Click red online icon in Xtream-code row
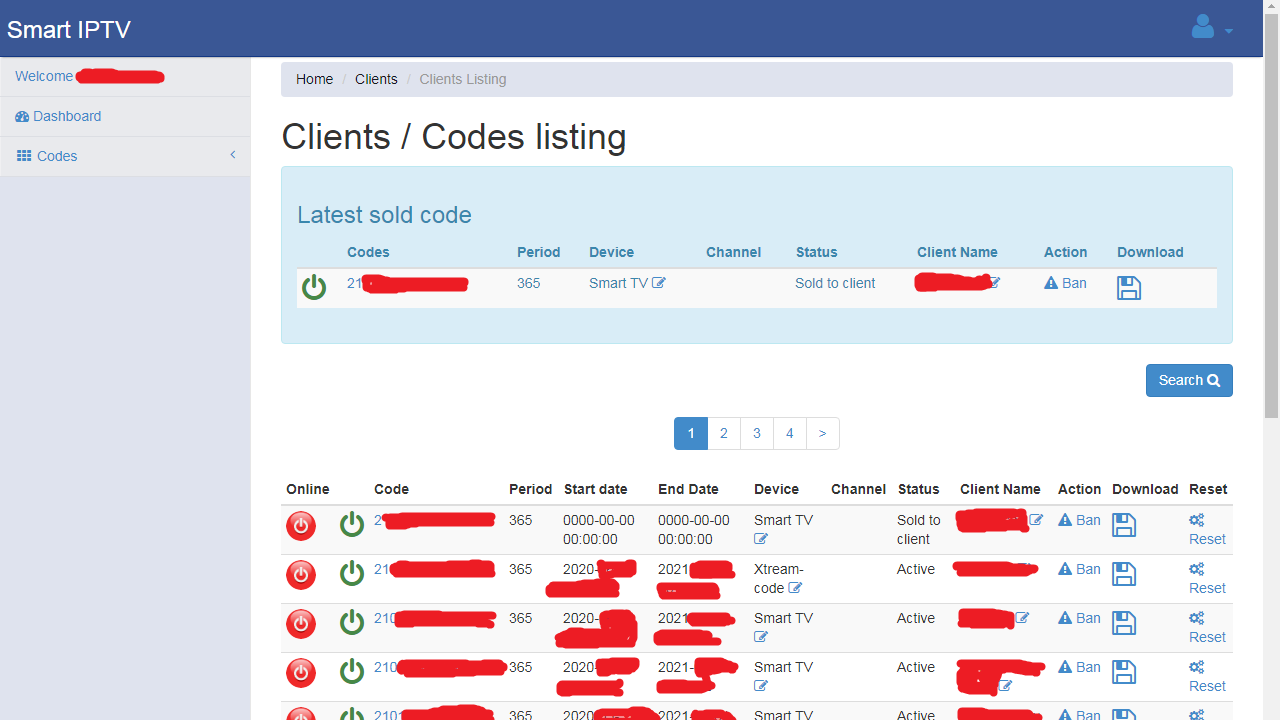This screenshot has width=1280, height=720. click(301, 575)
